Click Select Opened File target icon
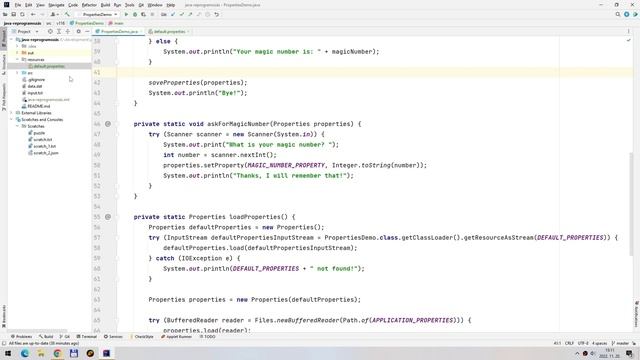Viewport: 640px width, 360px height. (x=50, y=31)
